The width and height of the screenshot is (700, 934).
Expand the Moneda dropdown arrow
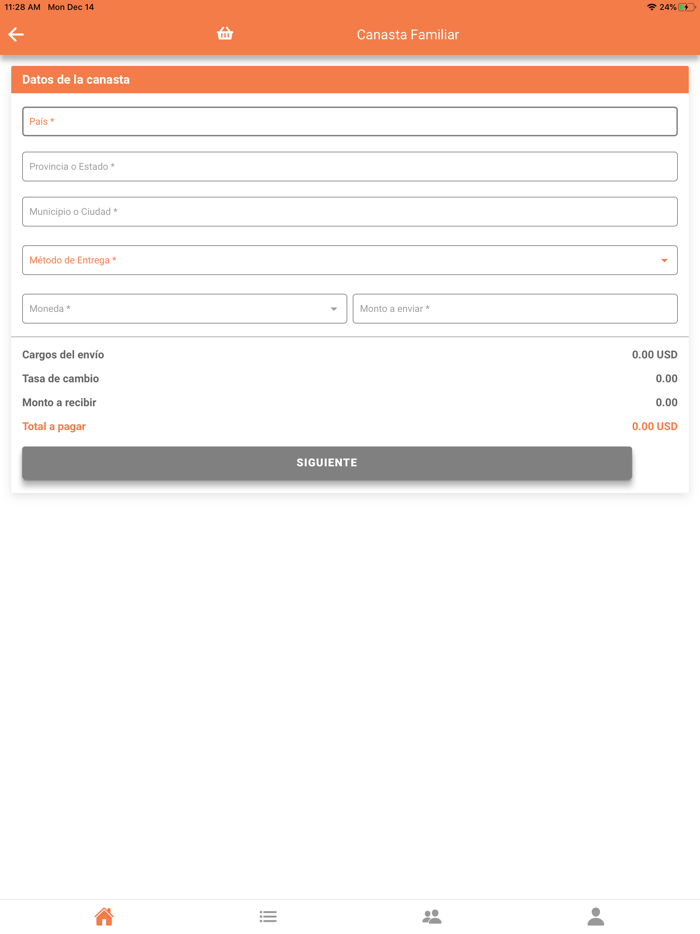point(334,309)
